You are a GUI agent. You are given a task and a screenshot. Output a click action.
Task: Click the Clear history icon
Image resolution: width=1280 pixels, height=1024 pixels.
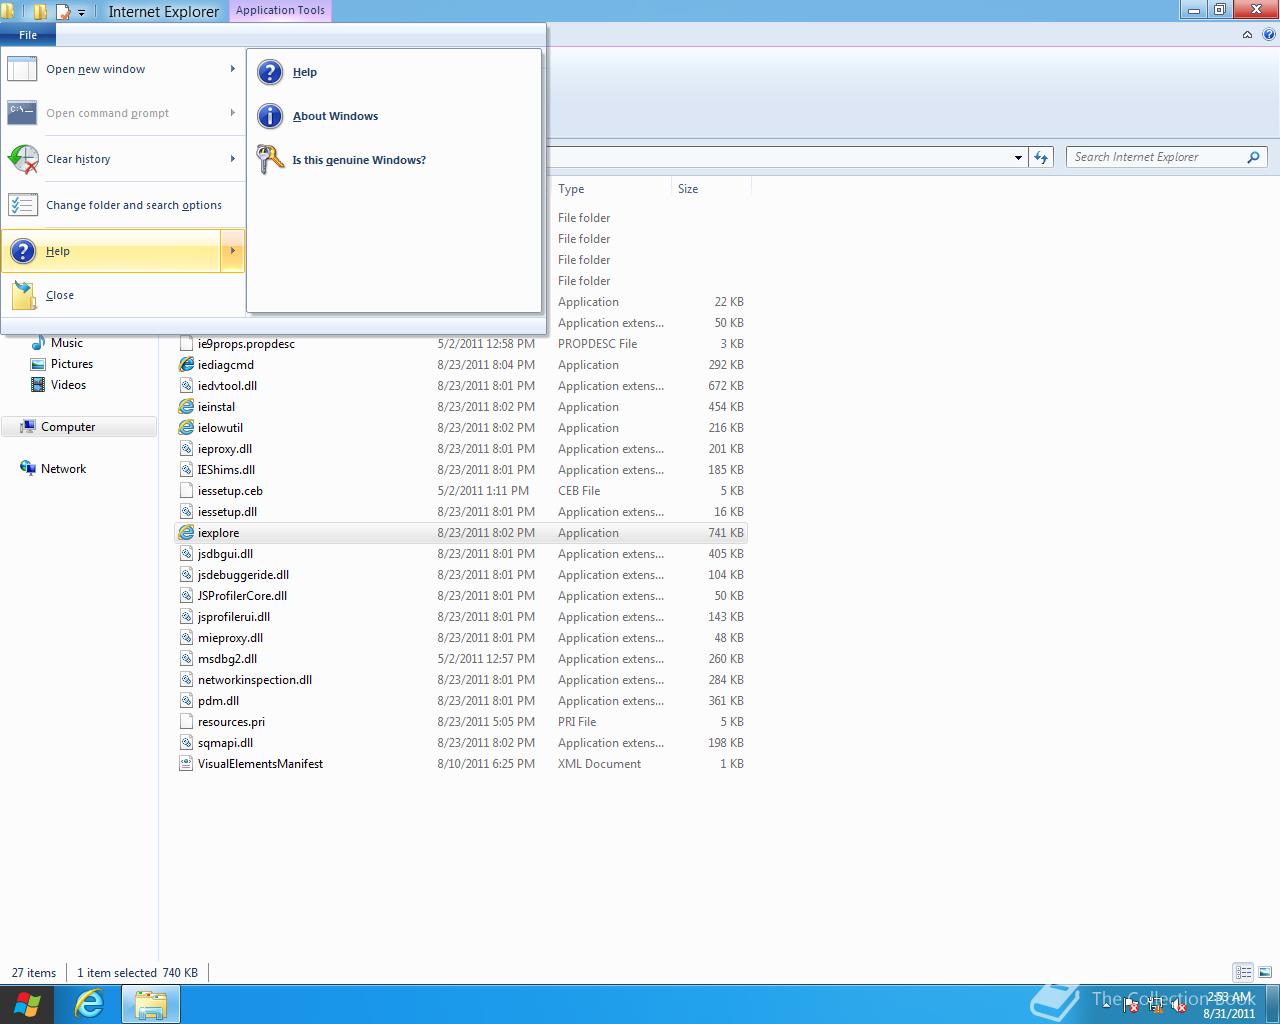click(22, 159)
